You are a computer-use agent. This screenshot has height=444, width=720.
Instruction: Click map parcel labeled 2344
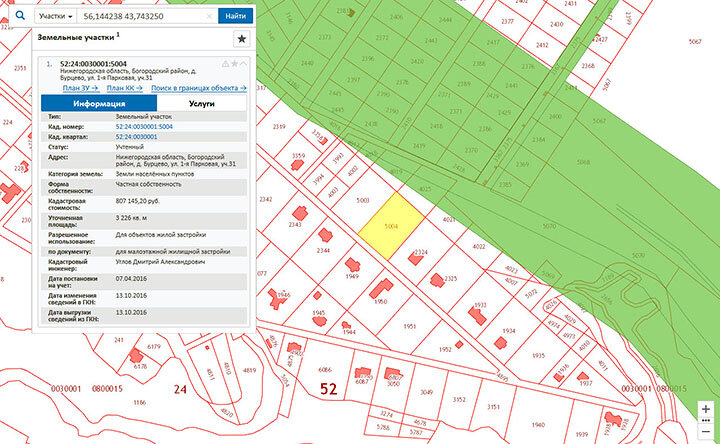tap(323, 251)
